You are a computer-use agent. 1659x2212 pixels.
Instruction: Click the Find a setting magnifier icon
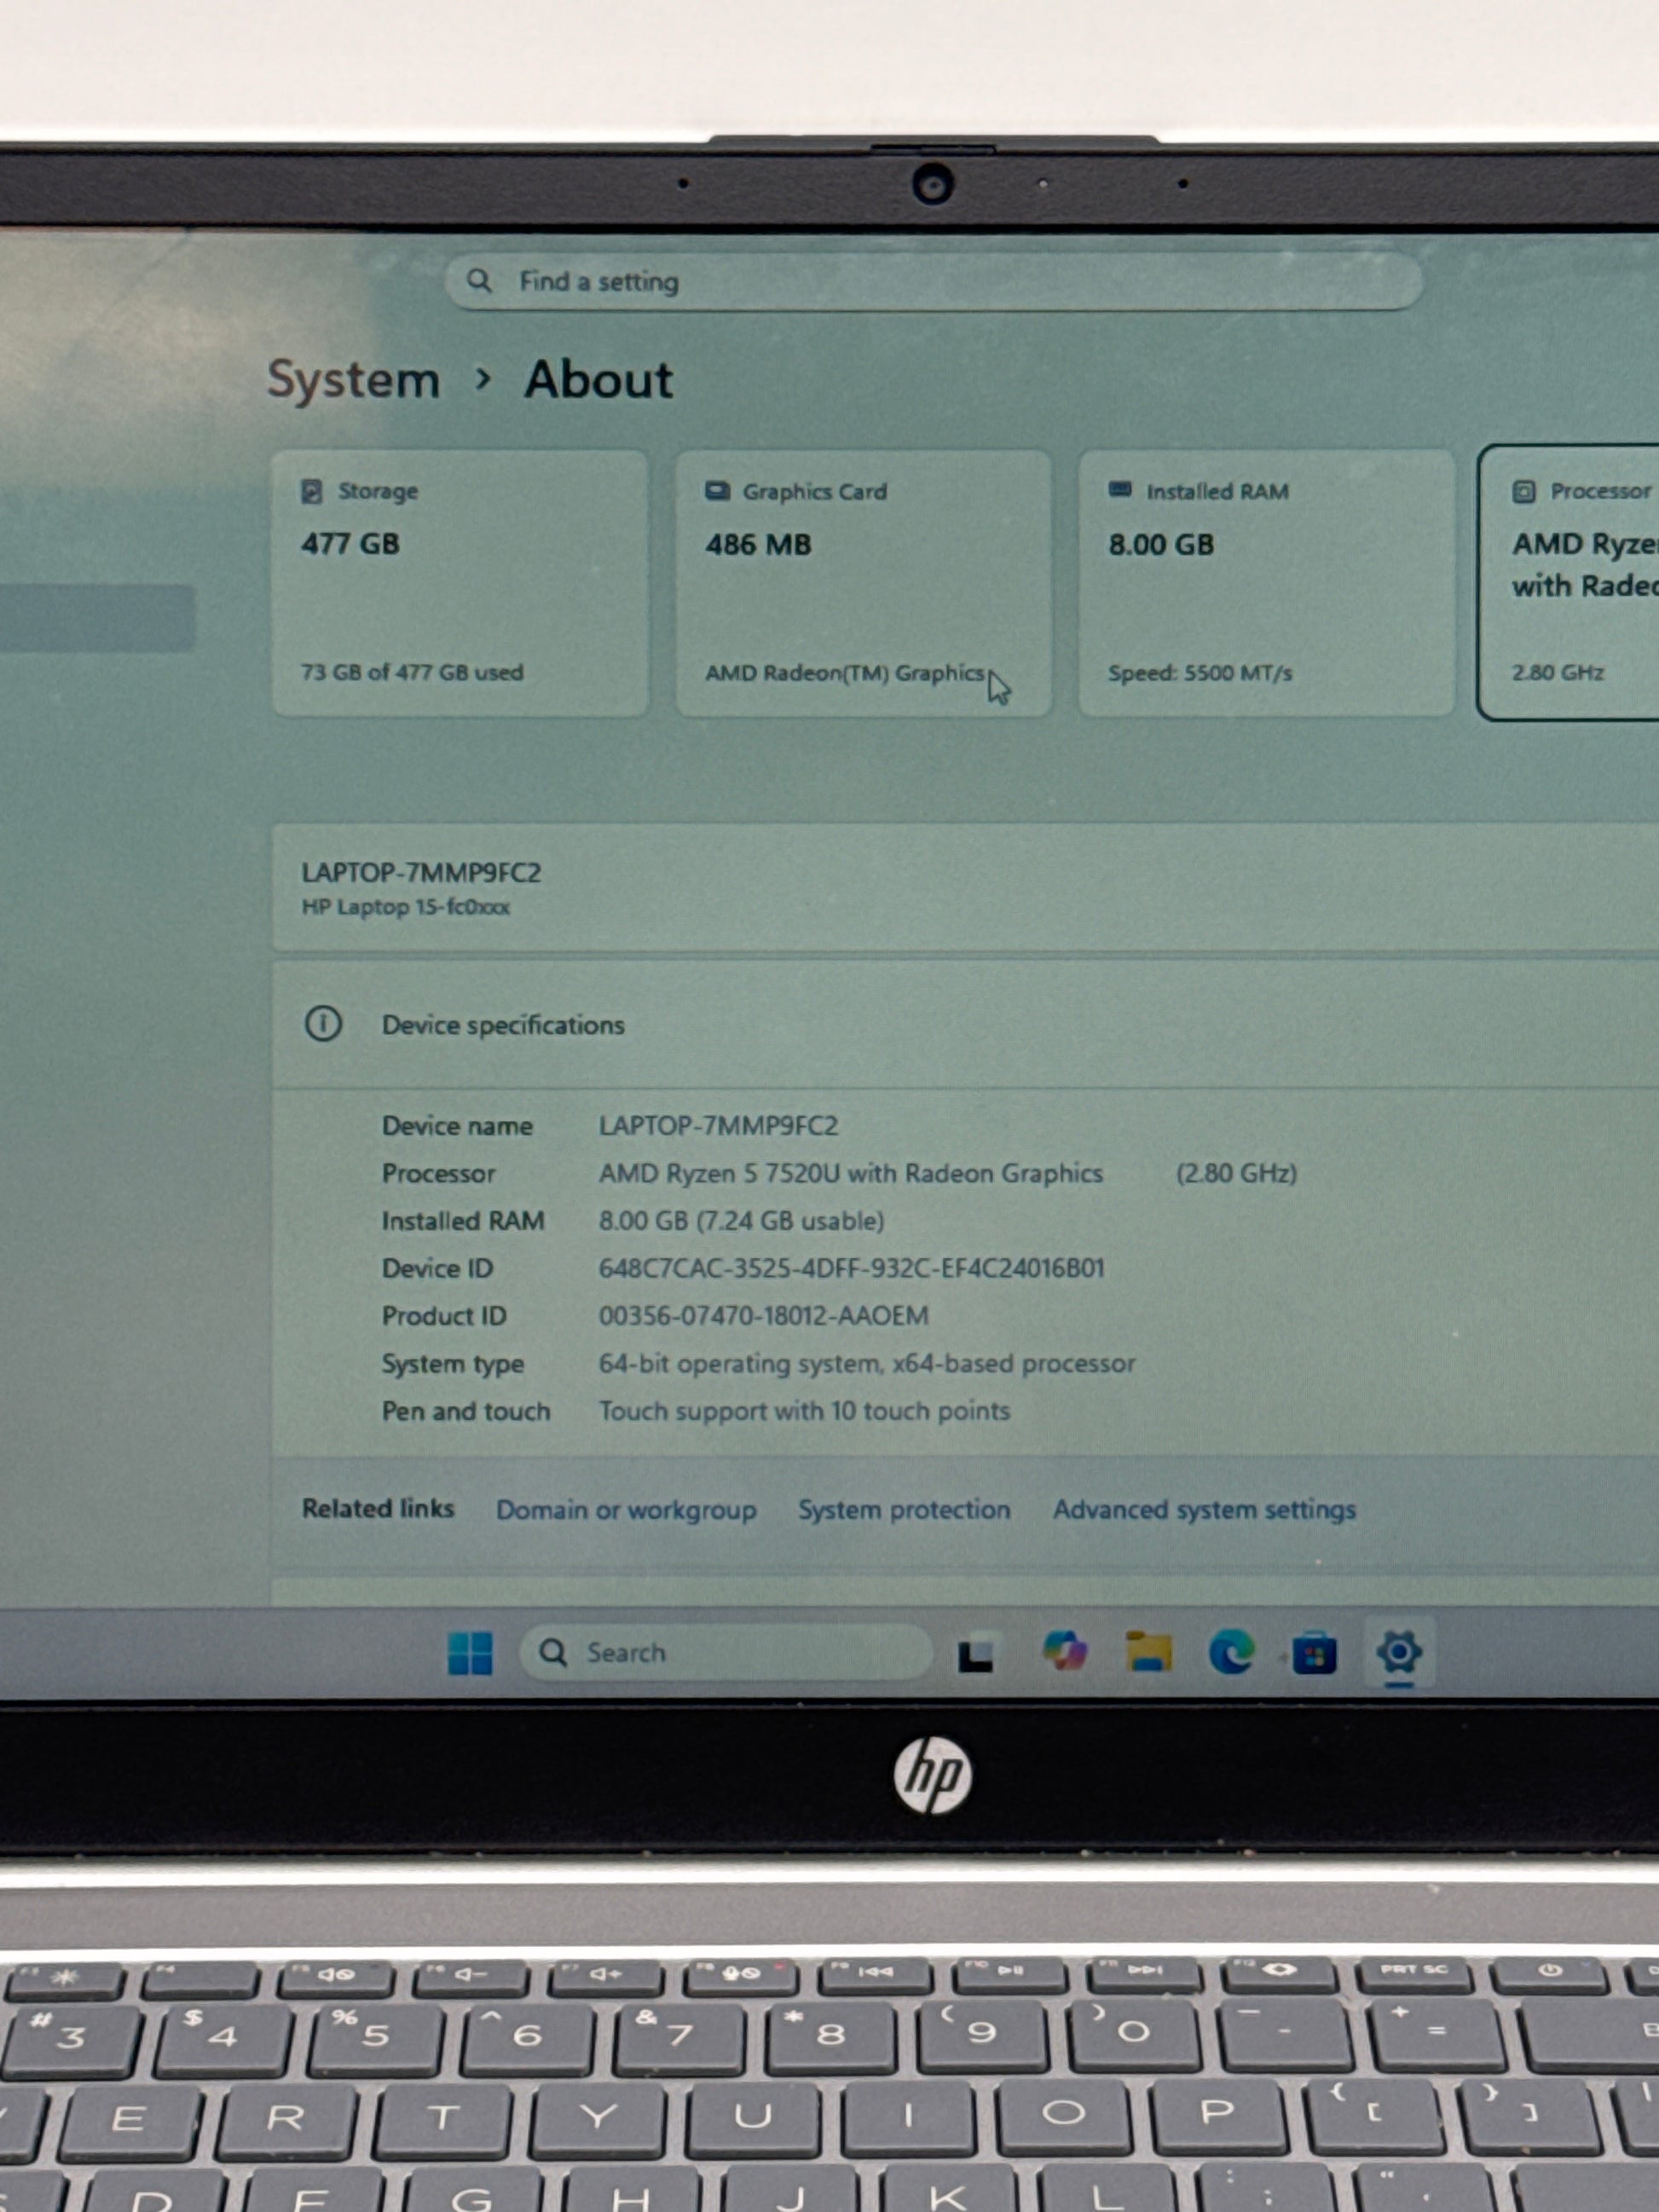[479, 281]
